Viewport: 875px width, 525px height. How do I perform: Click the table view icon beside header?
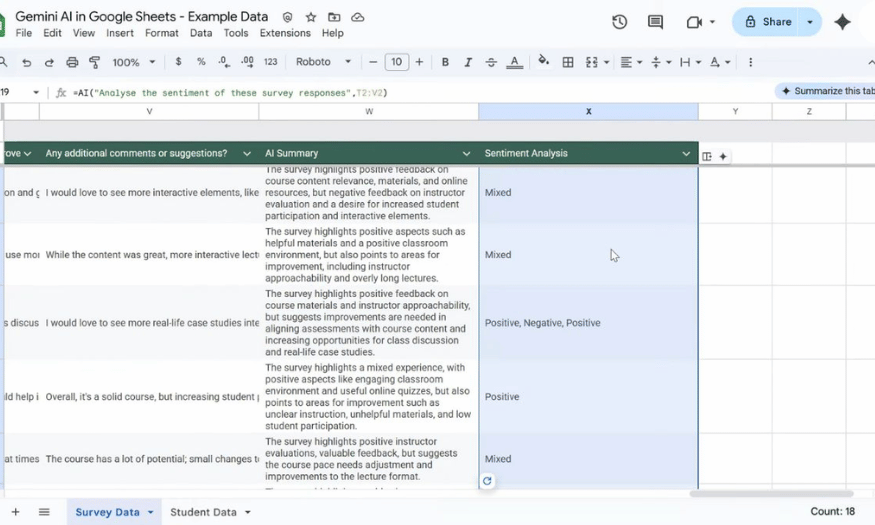[707, 157]
